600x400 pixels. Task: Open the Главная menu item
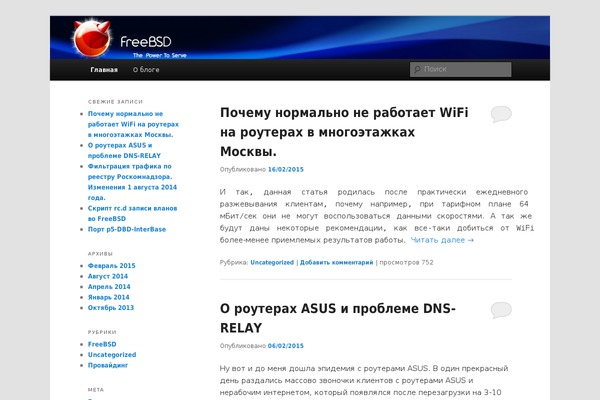click(x=104, y=70)
